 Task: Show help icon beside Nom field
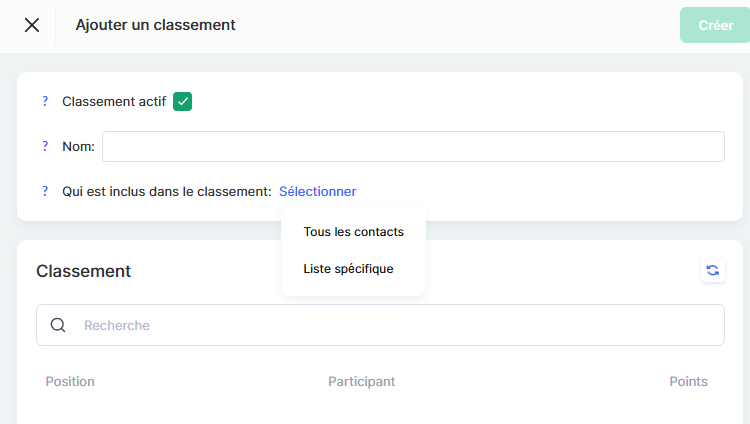click(x=45, y=146)
